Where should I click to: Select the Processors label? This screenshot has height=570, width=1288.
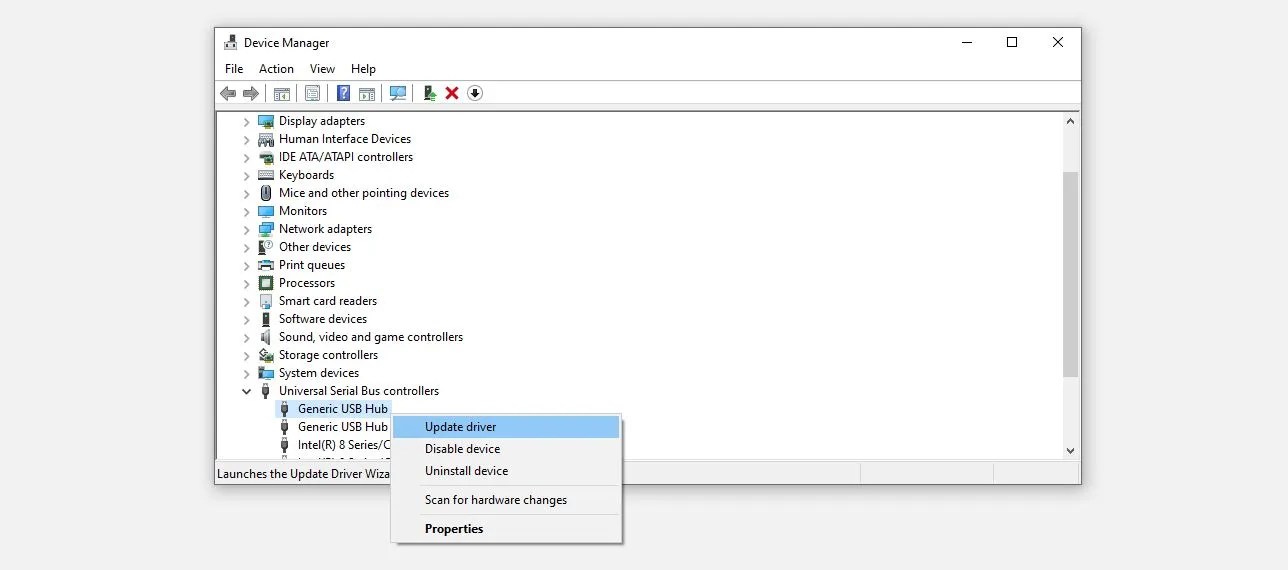click(x=307, y=283)
